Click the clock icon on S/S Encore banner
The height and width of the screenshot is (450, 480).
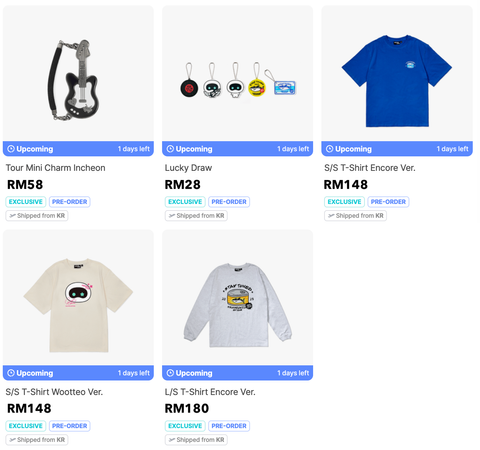[330, 149]
